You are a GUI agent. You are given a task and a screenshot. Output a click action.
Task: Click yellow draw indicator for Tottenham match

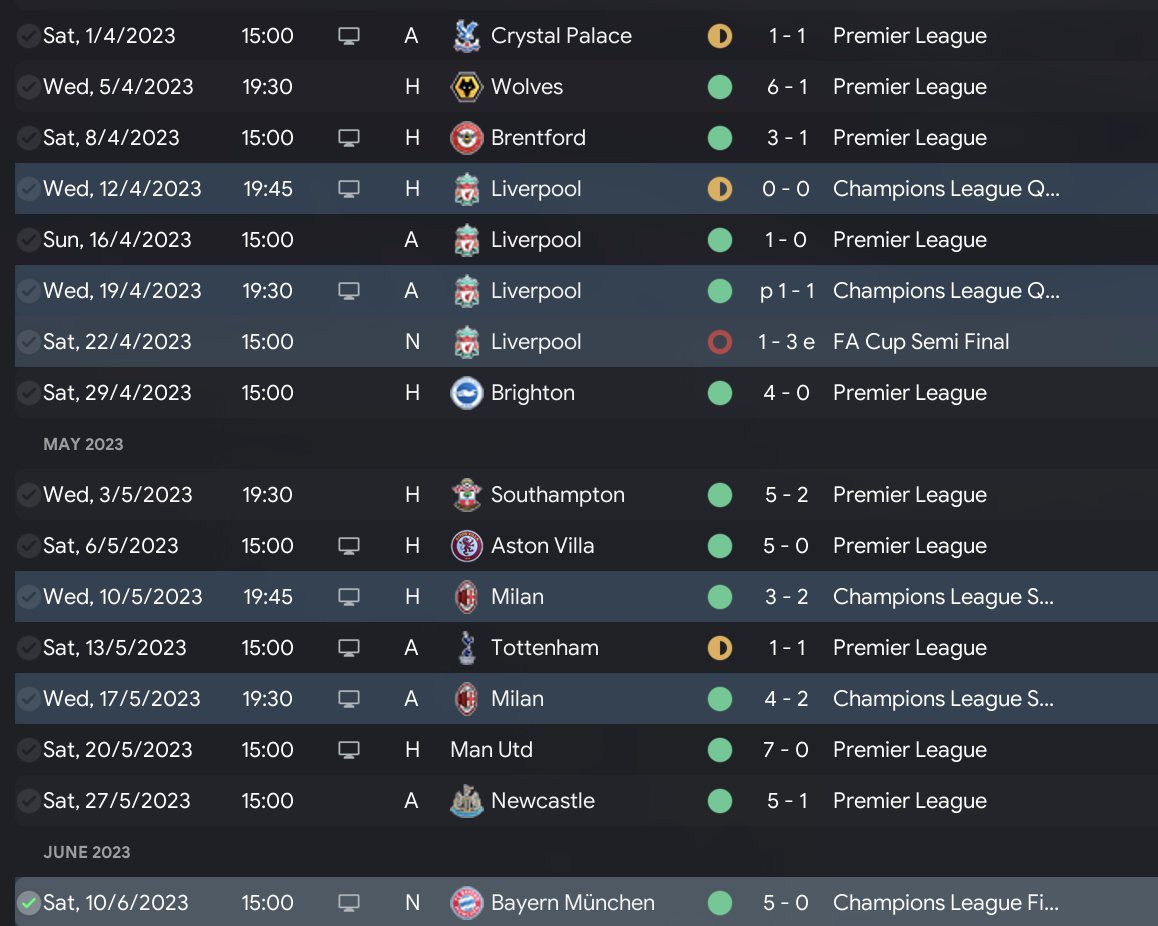click(719, 648)
